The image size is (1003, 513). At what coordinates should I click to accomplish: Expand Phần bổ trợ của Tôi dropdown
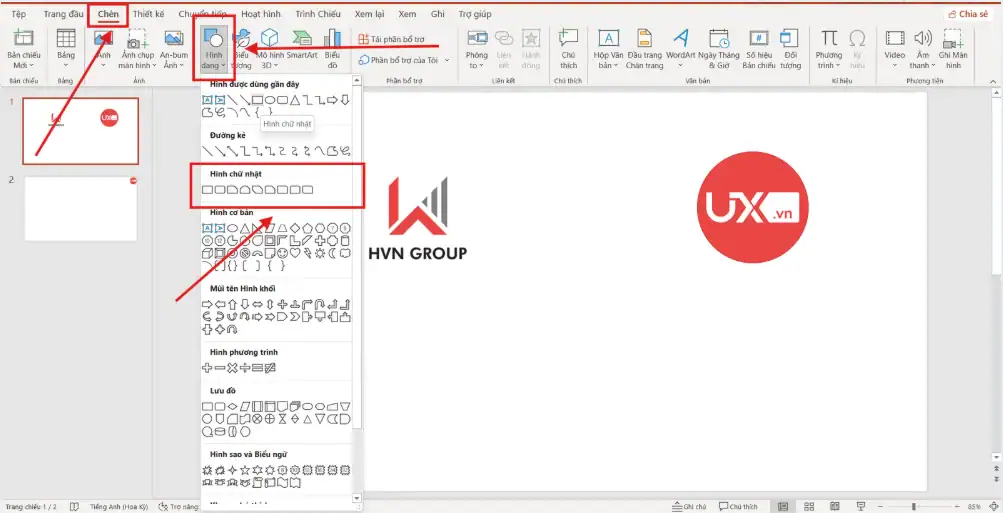pos(447,60)
